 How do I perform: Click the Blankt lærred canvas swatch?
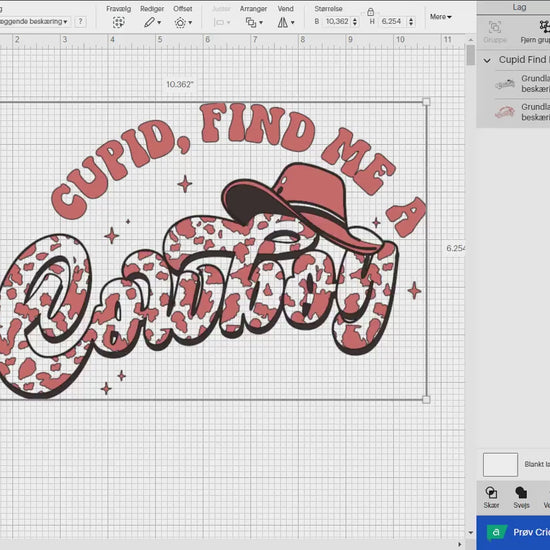coord(500,464)
